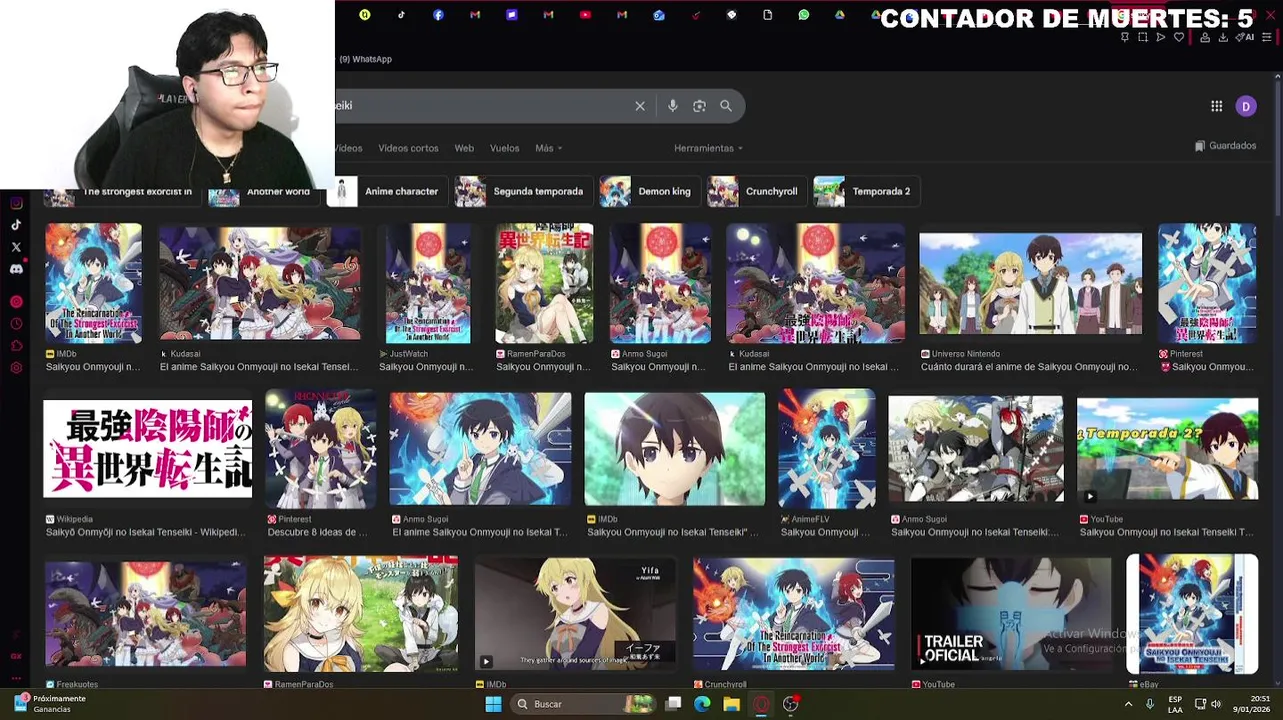Open the Google account avatar D
Viewport: 1283px width, 720px height.
coord(1246,106)
